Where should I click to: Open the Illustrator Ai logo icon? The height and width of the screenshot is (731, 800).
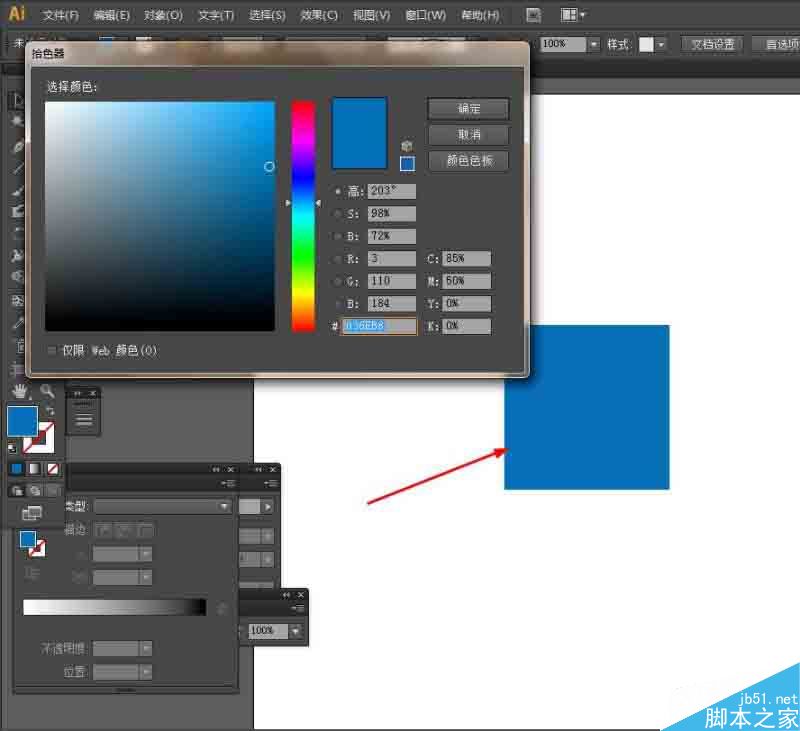(17, 14)
